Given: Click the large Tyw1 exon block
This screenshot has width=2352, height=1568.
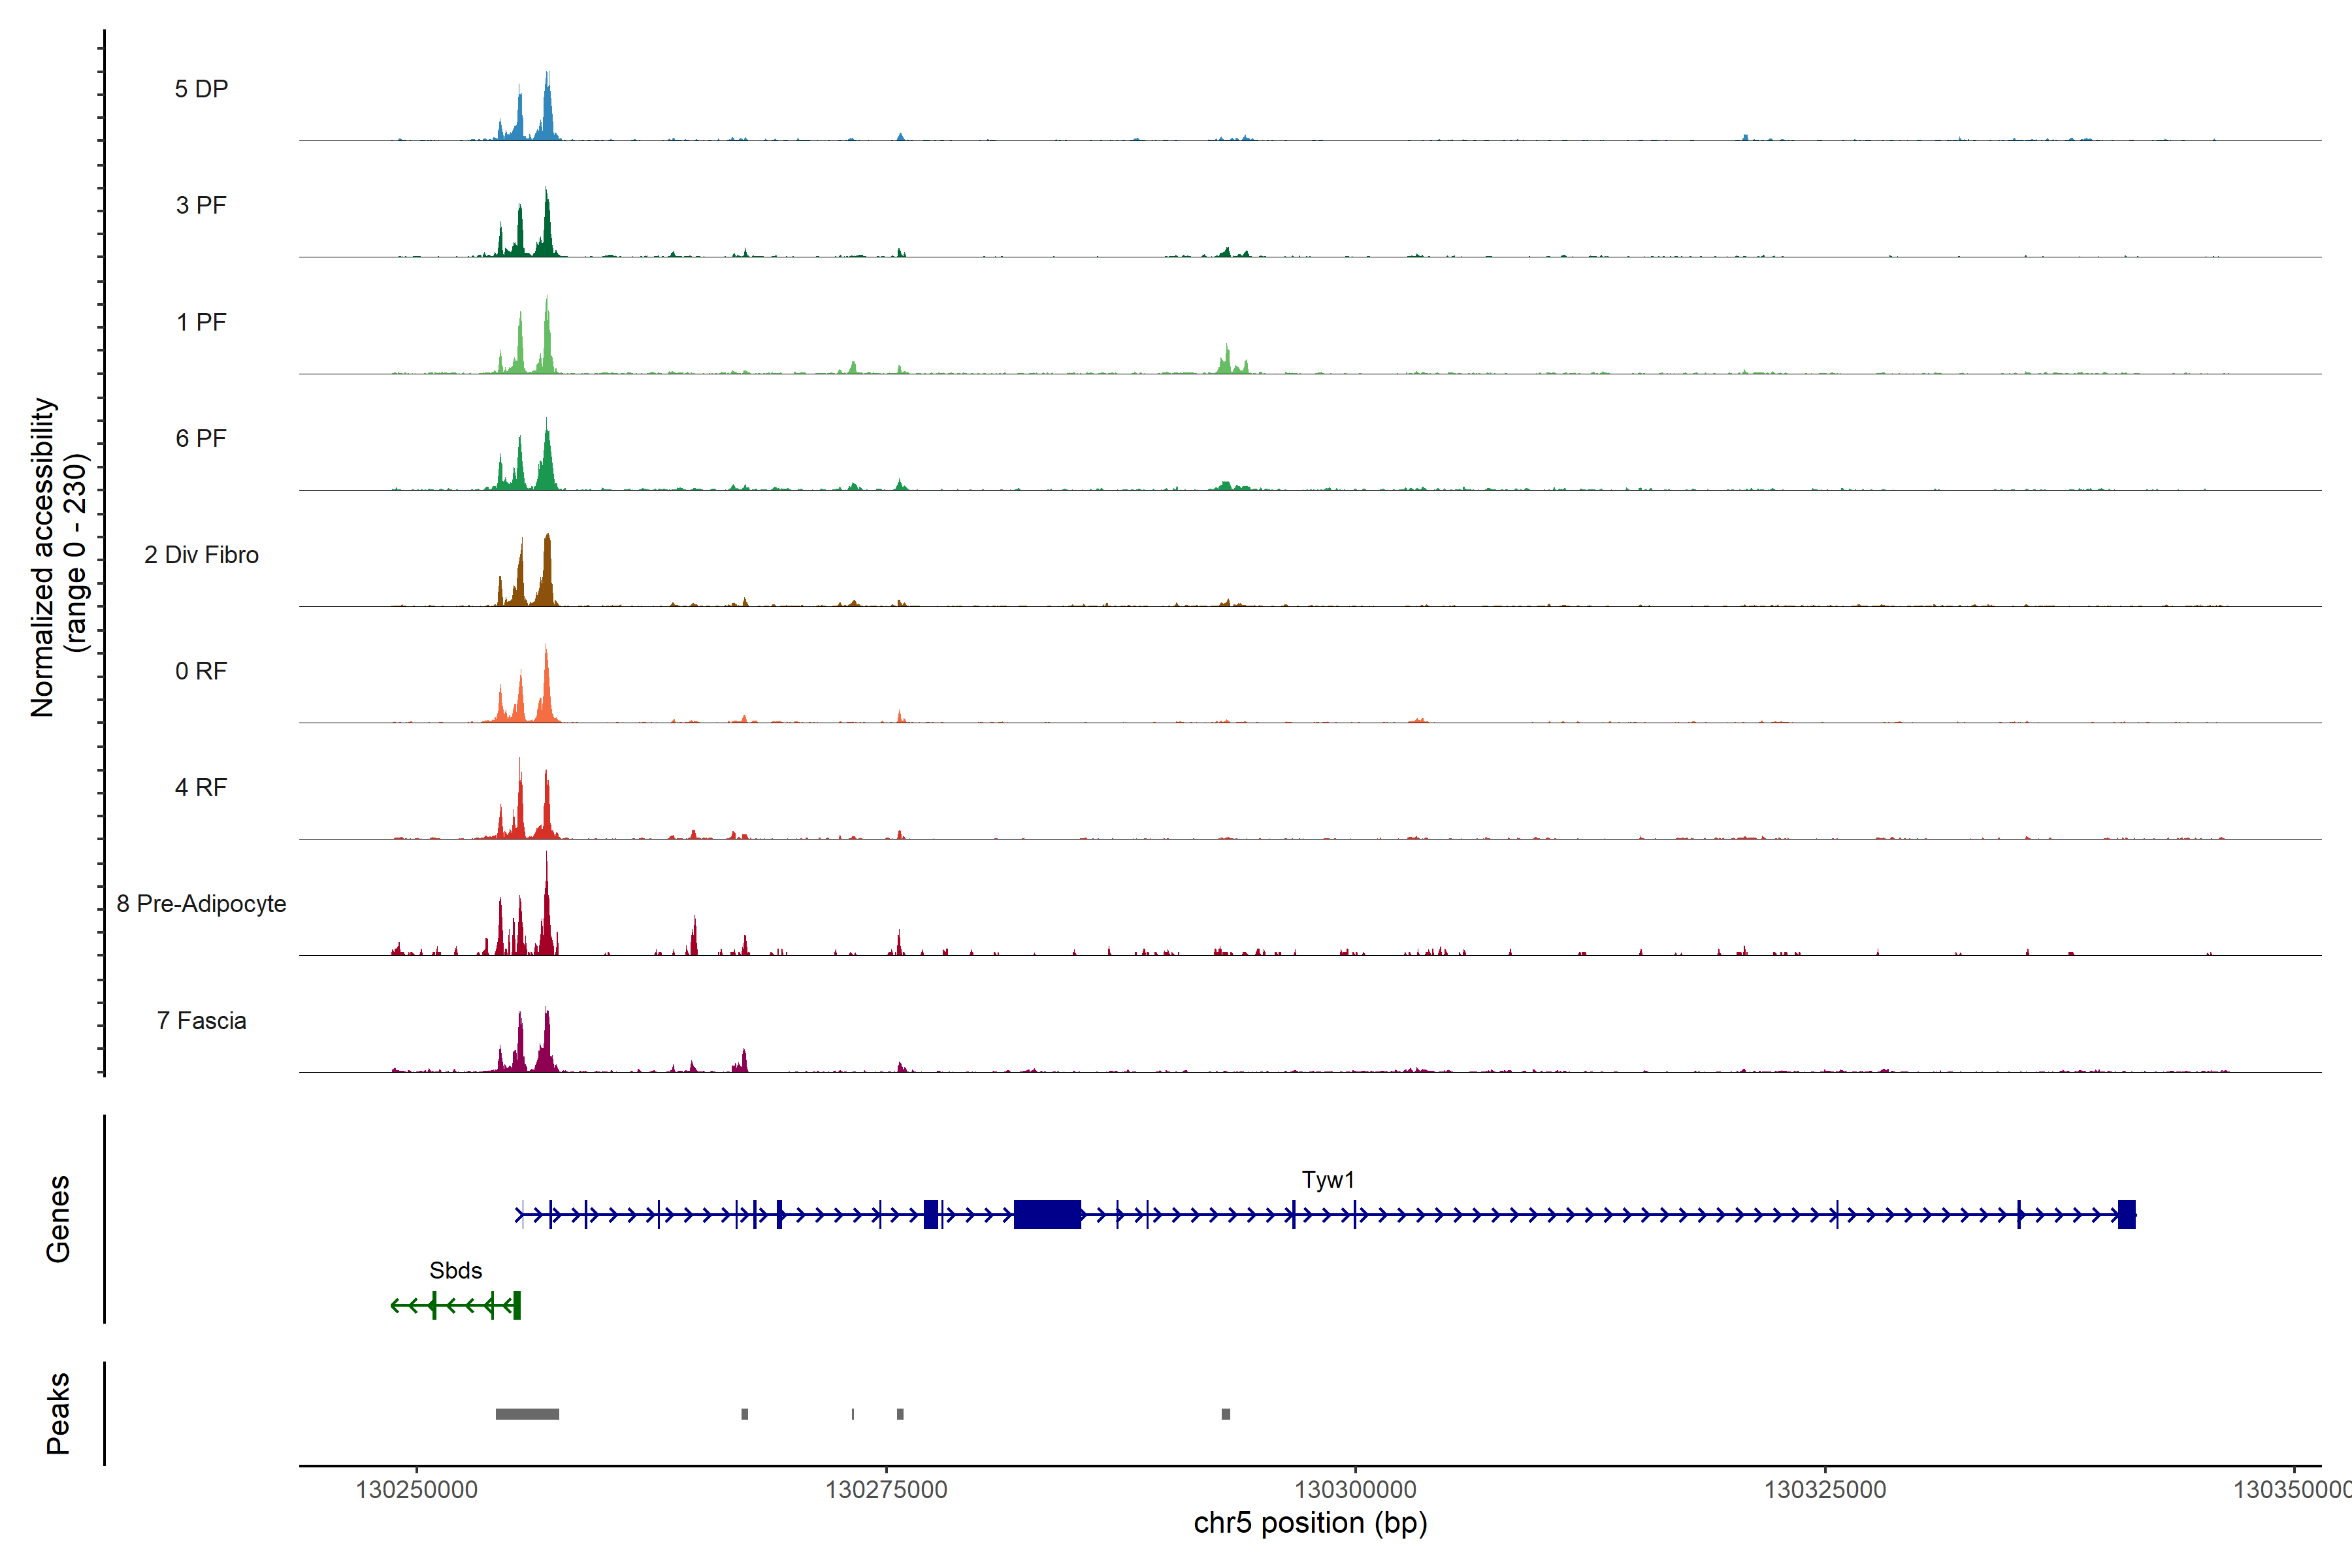Looking at the screenshot, I should pyautogui.click(x=1047, y=1215).
